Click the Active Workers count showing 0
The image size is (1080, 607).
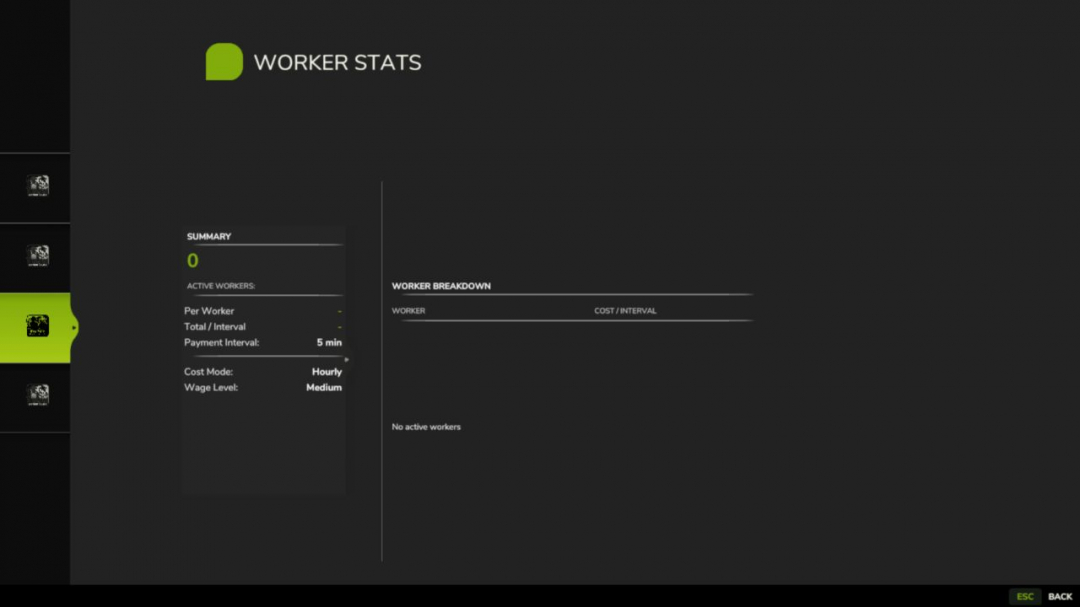pyautogui.click(x=191, y=260)
